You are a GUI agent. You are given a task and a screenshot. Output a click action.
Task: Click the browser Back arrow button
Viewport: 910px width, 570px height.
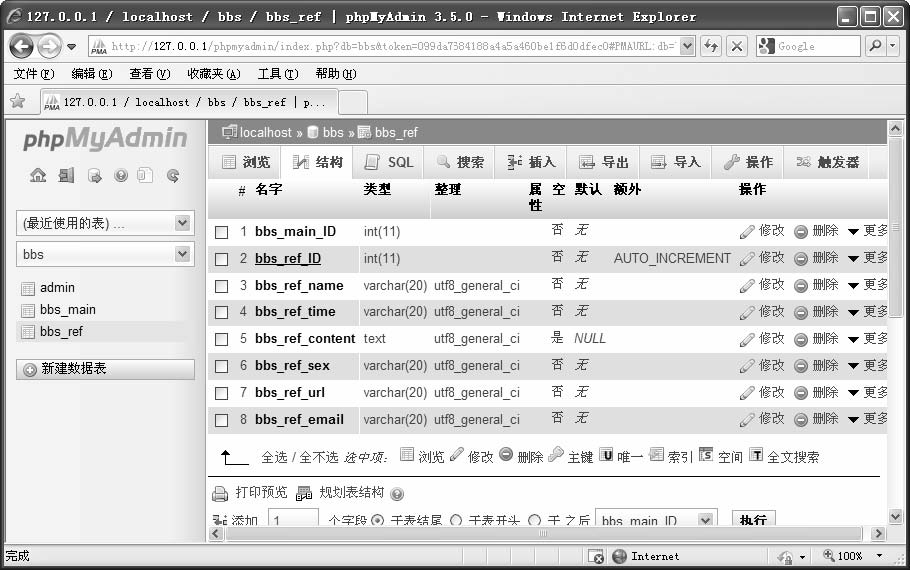[21, 46]
